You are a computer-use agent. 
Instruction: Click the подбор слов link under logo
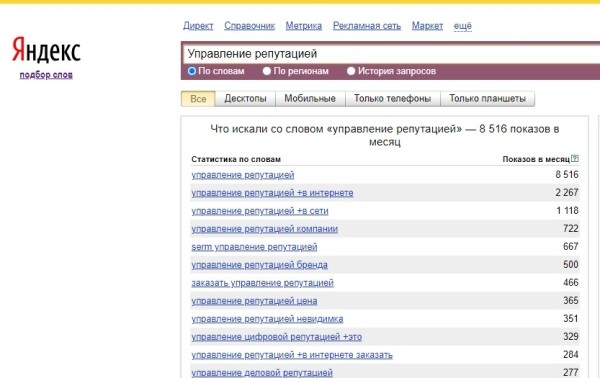[x=46, y=75]
